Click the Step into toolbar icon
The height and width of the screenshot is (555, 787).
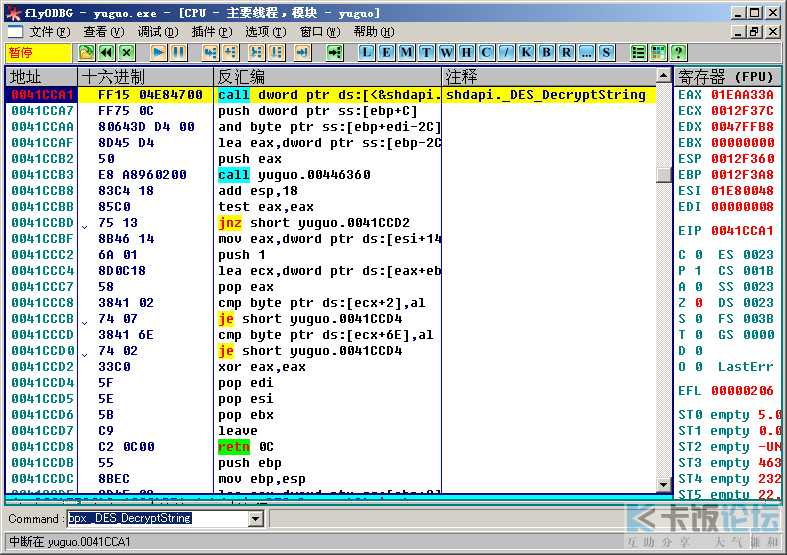click(x=210, y=52)
